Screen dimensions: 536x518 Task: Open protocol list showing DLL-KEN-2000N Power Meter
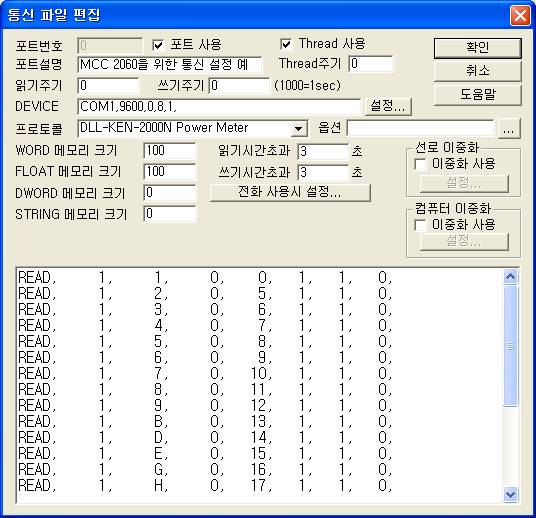click(193, 129)
